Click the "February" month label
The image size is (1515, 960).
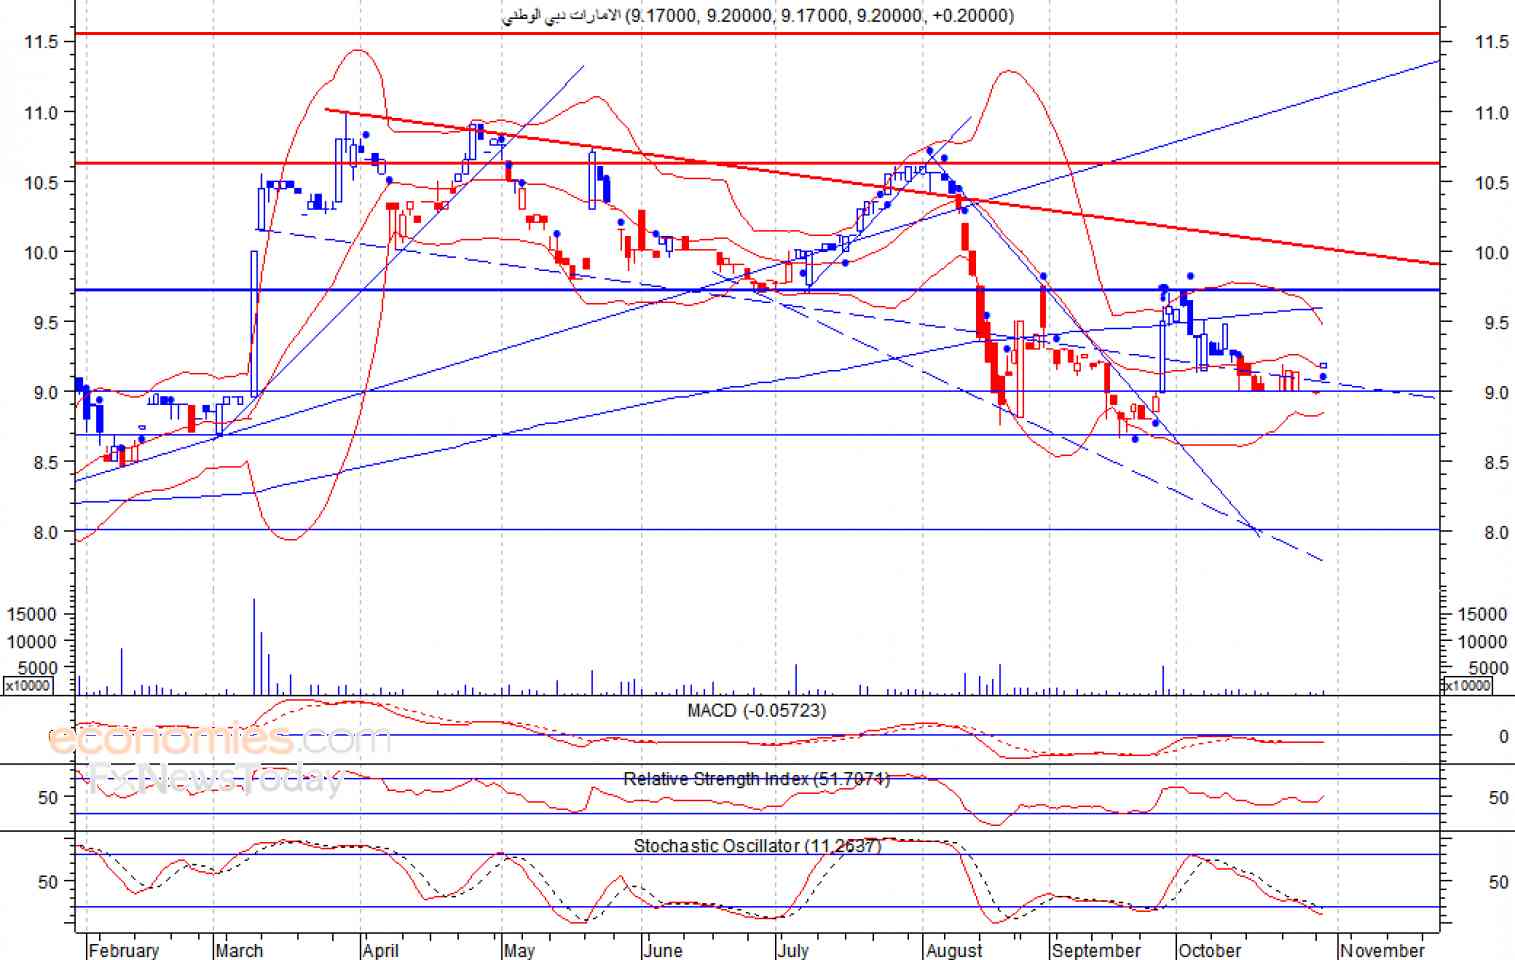(123, 950)
